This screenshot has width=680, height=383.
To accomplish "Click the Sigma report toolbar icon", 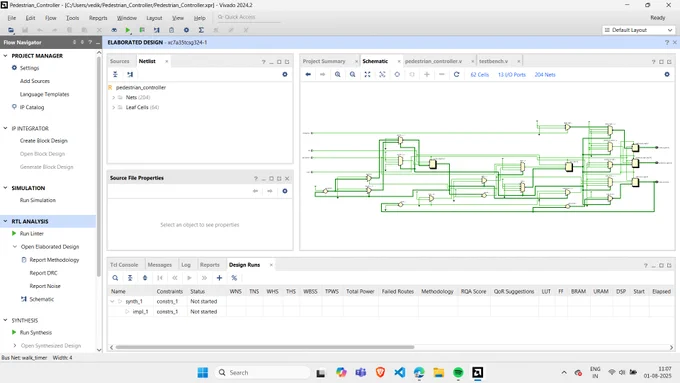I will (201, 30).
